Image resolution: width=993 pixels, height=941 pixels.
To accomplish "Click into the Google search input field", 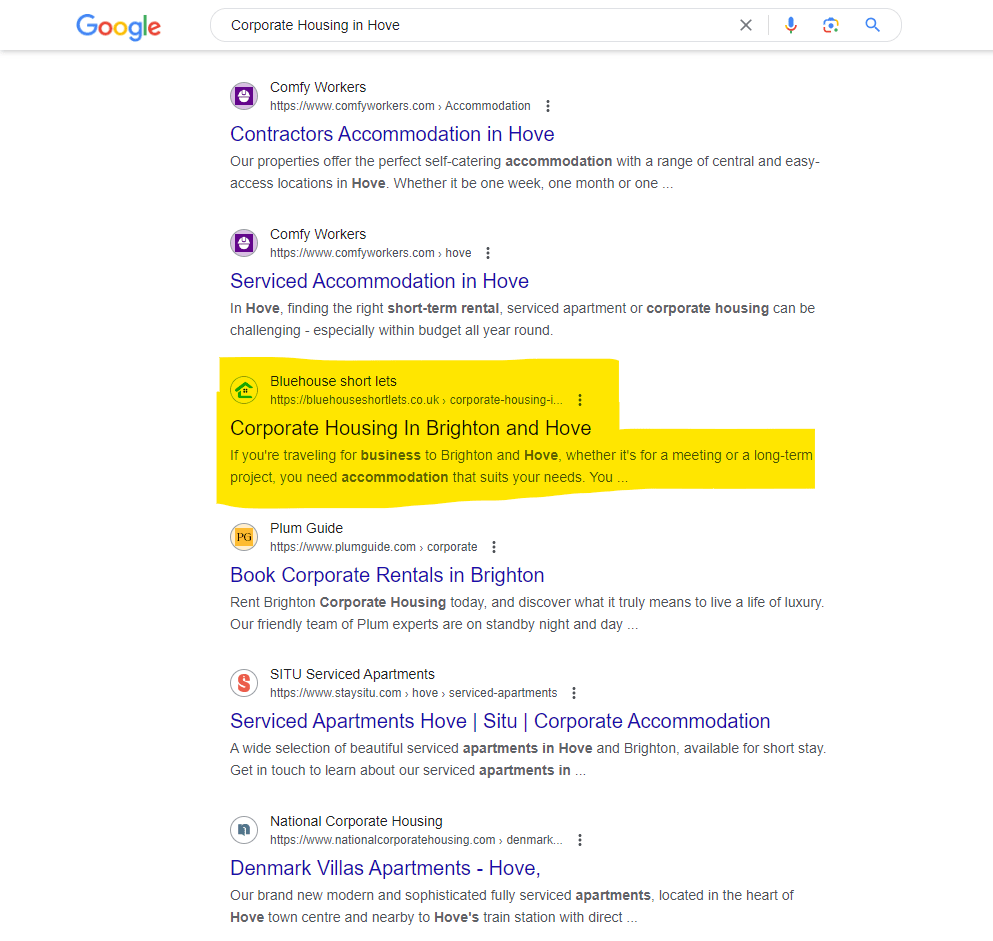I will [x=470, y=26].
